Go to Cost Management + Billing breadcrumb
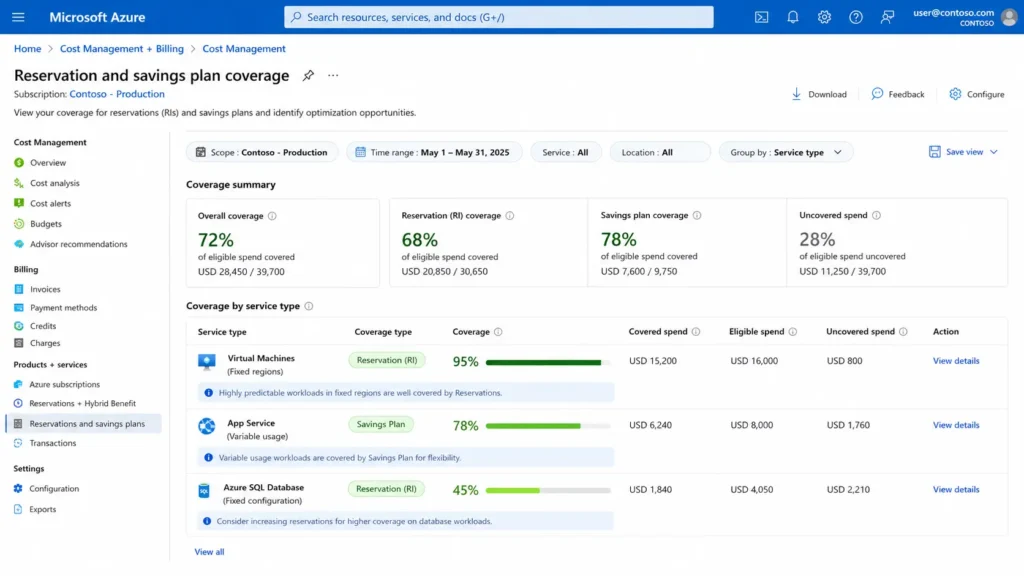This screenshot has width=1024, height=576. pos(121,49)
